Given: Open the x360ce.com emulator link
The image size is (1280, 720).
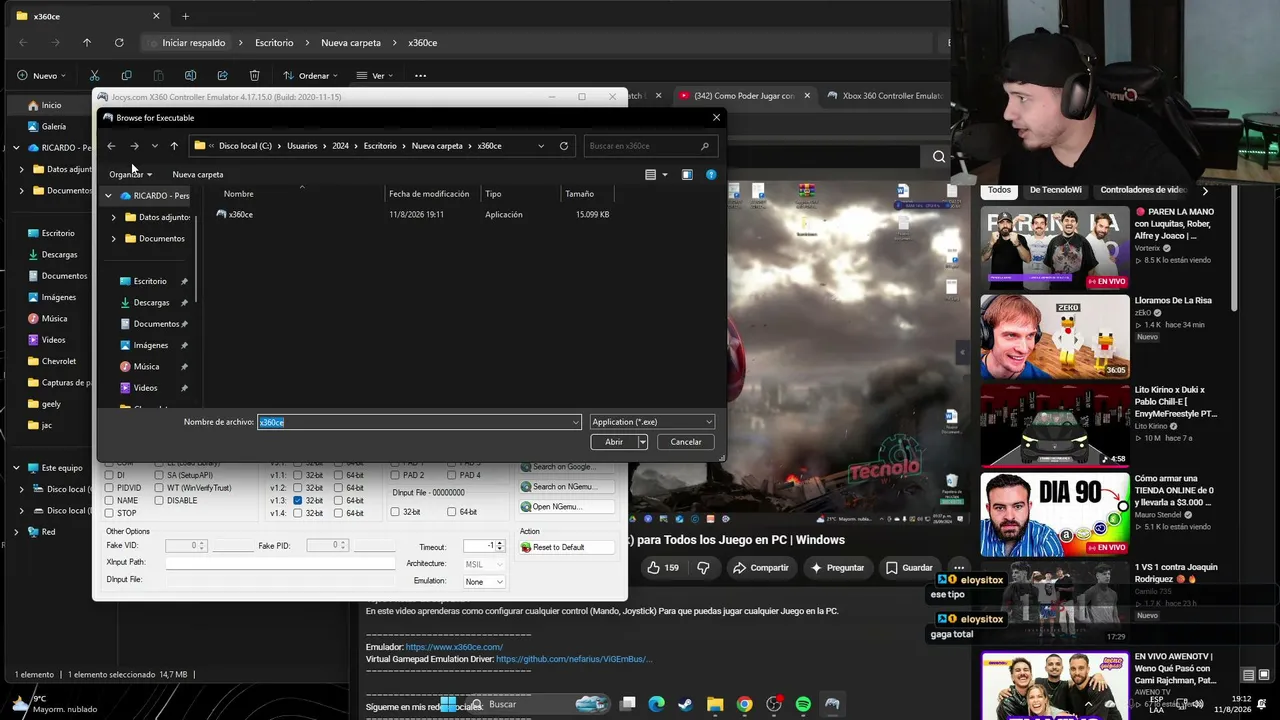Looking at the screenshot, I should pyautogui.click(x=454, y=647).
